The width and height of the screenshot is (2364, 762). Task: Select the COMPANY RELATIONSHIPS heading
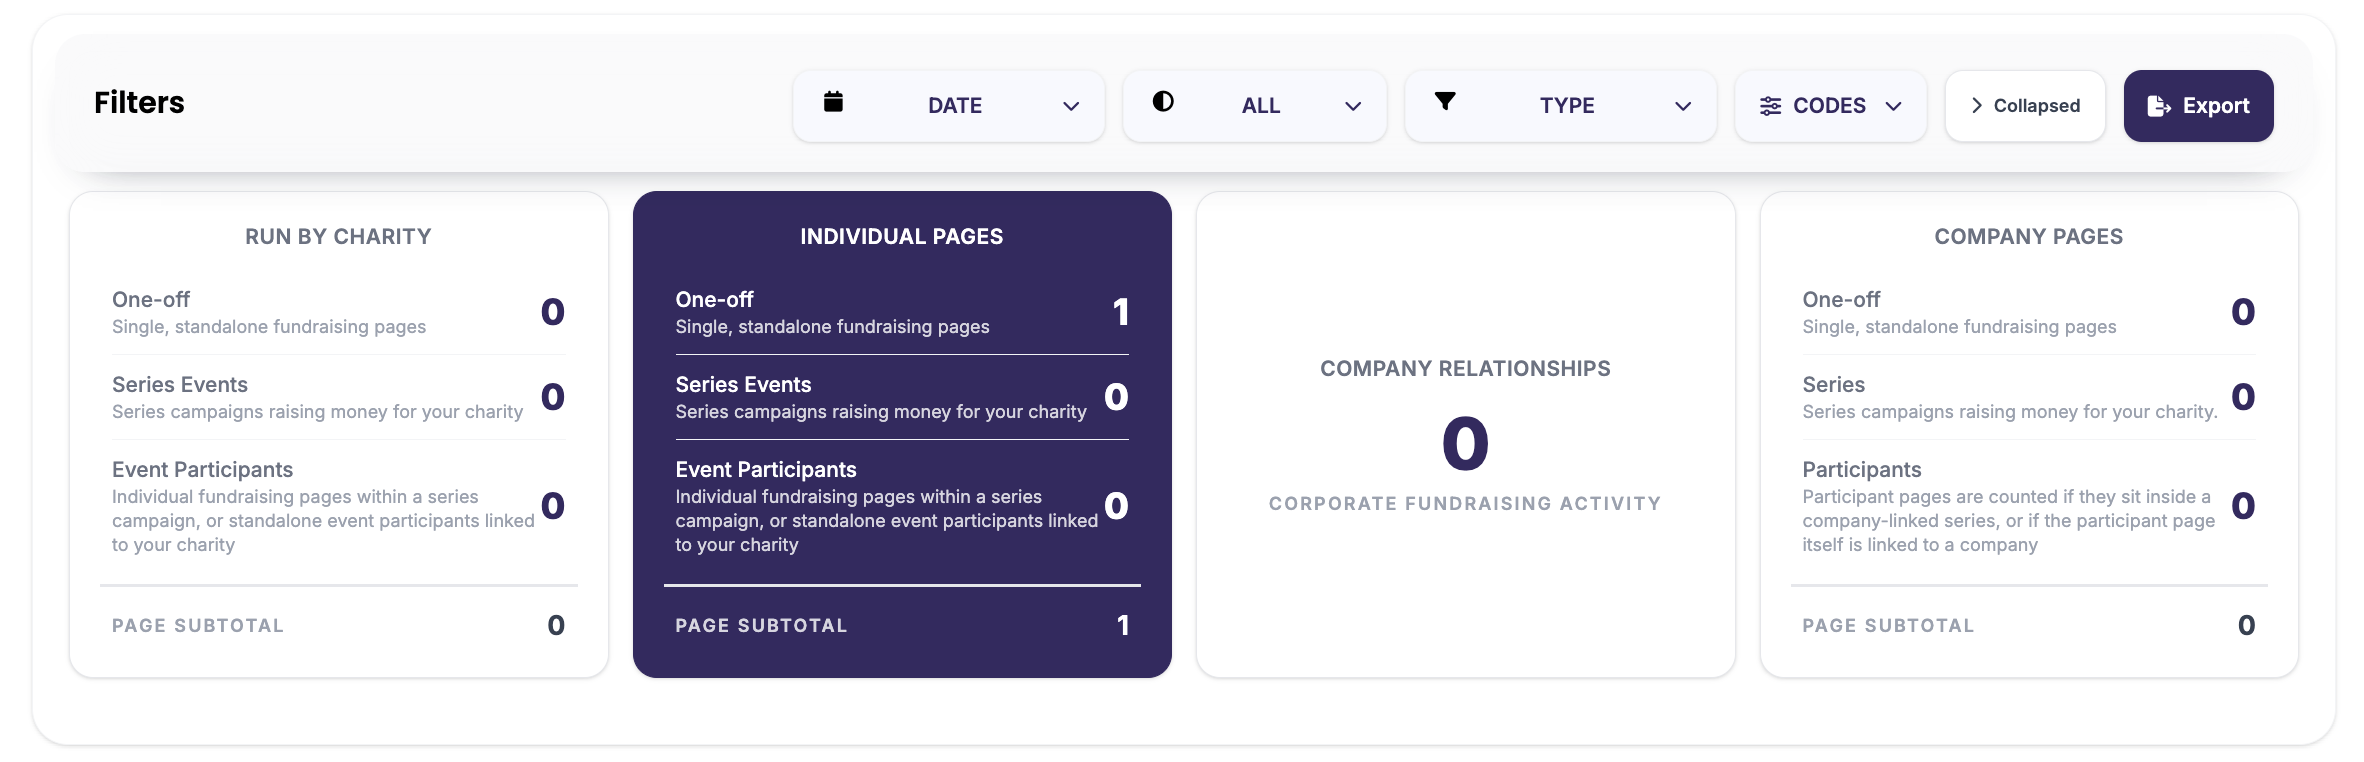click(1465, 369)
